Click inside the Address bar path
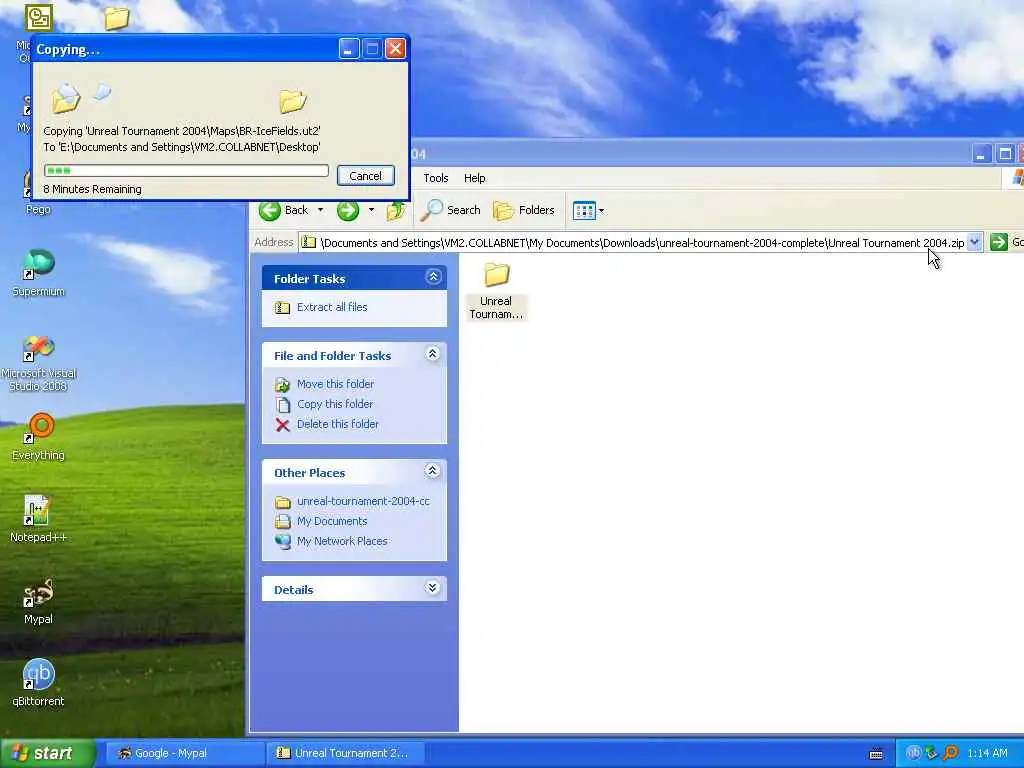This screenshot has height=768, width=1024. click(633, 243)
